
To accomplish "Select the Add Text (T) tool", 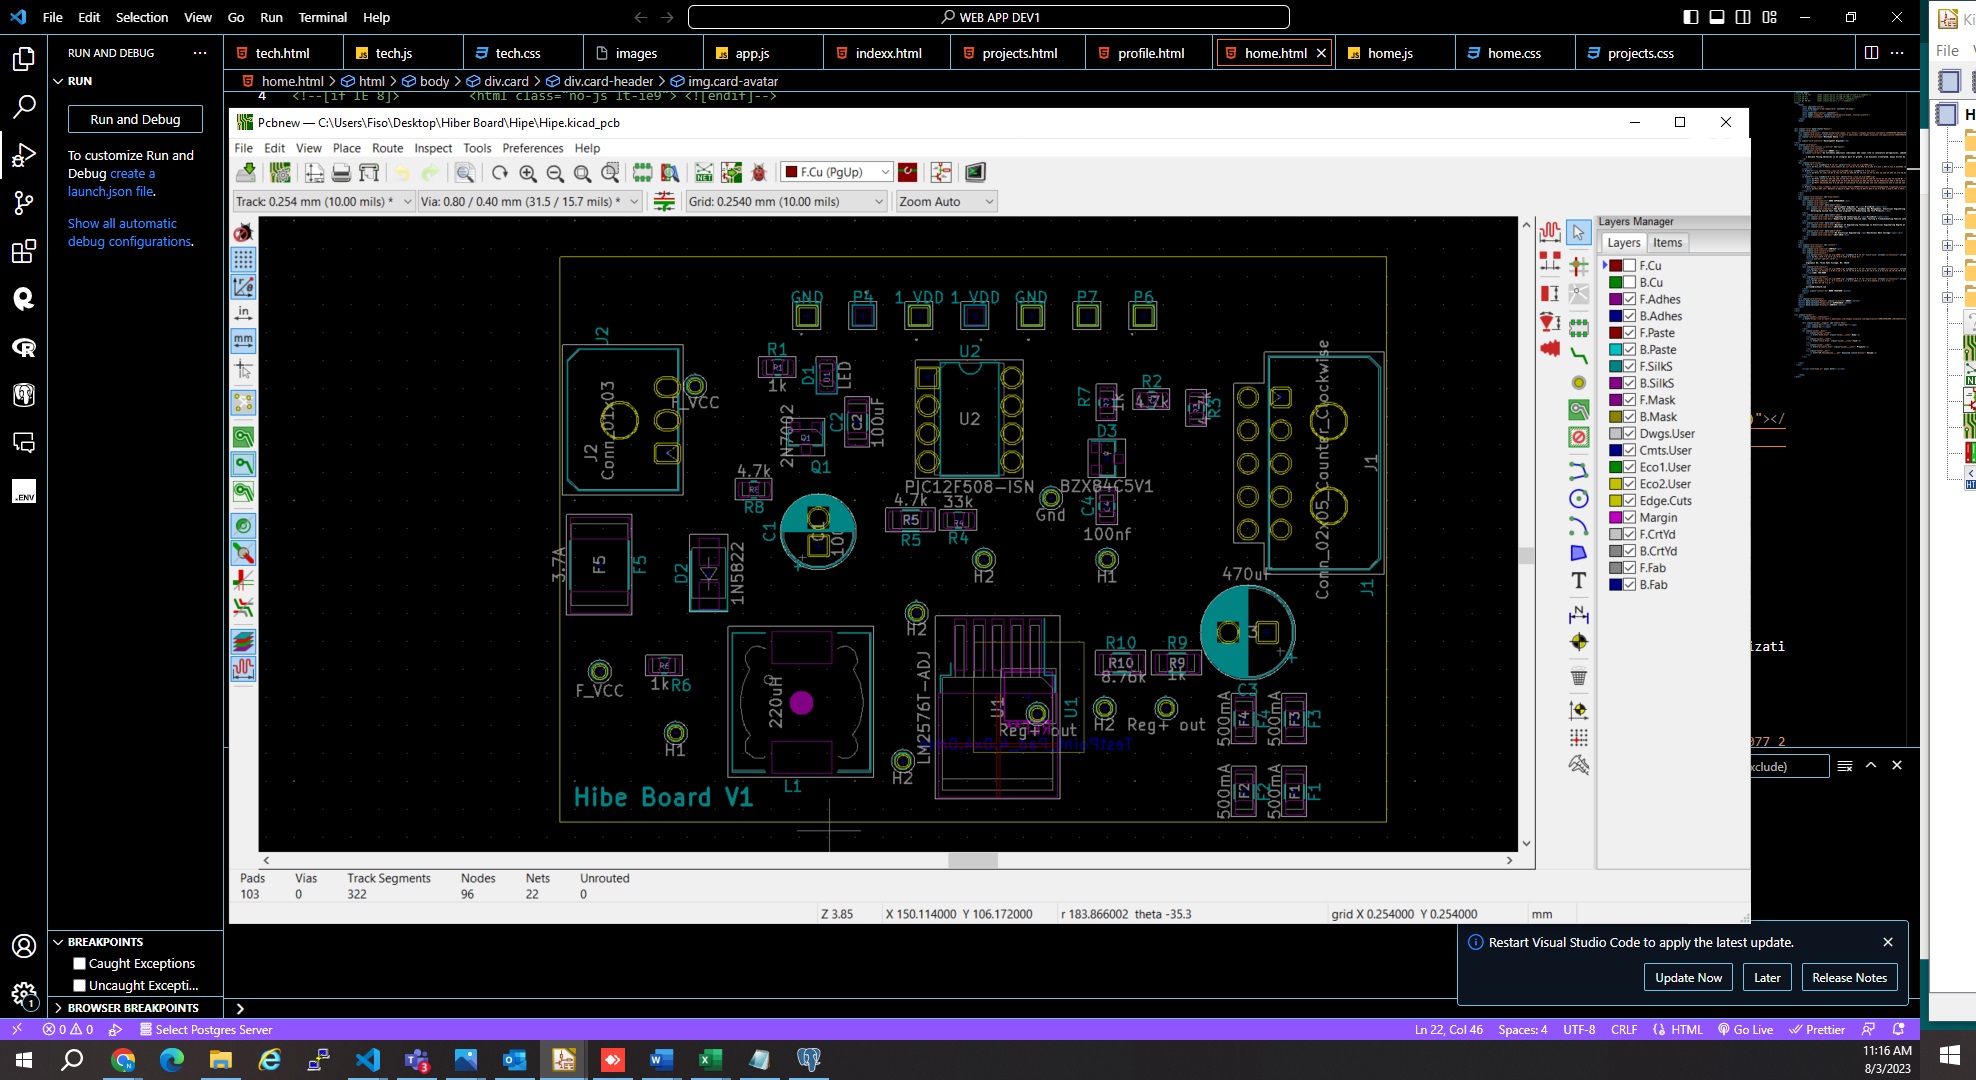I will pos(1578,580).
